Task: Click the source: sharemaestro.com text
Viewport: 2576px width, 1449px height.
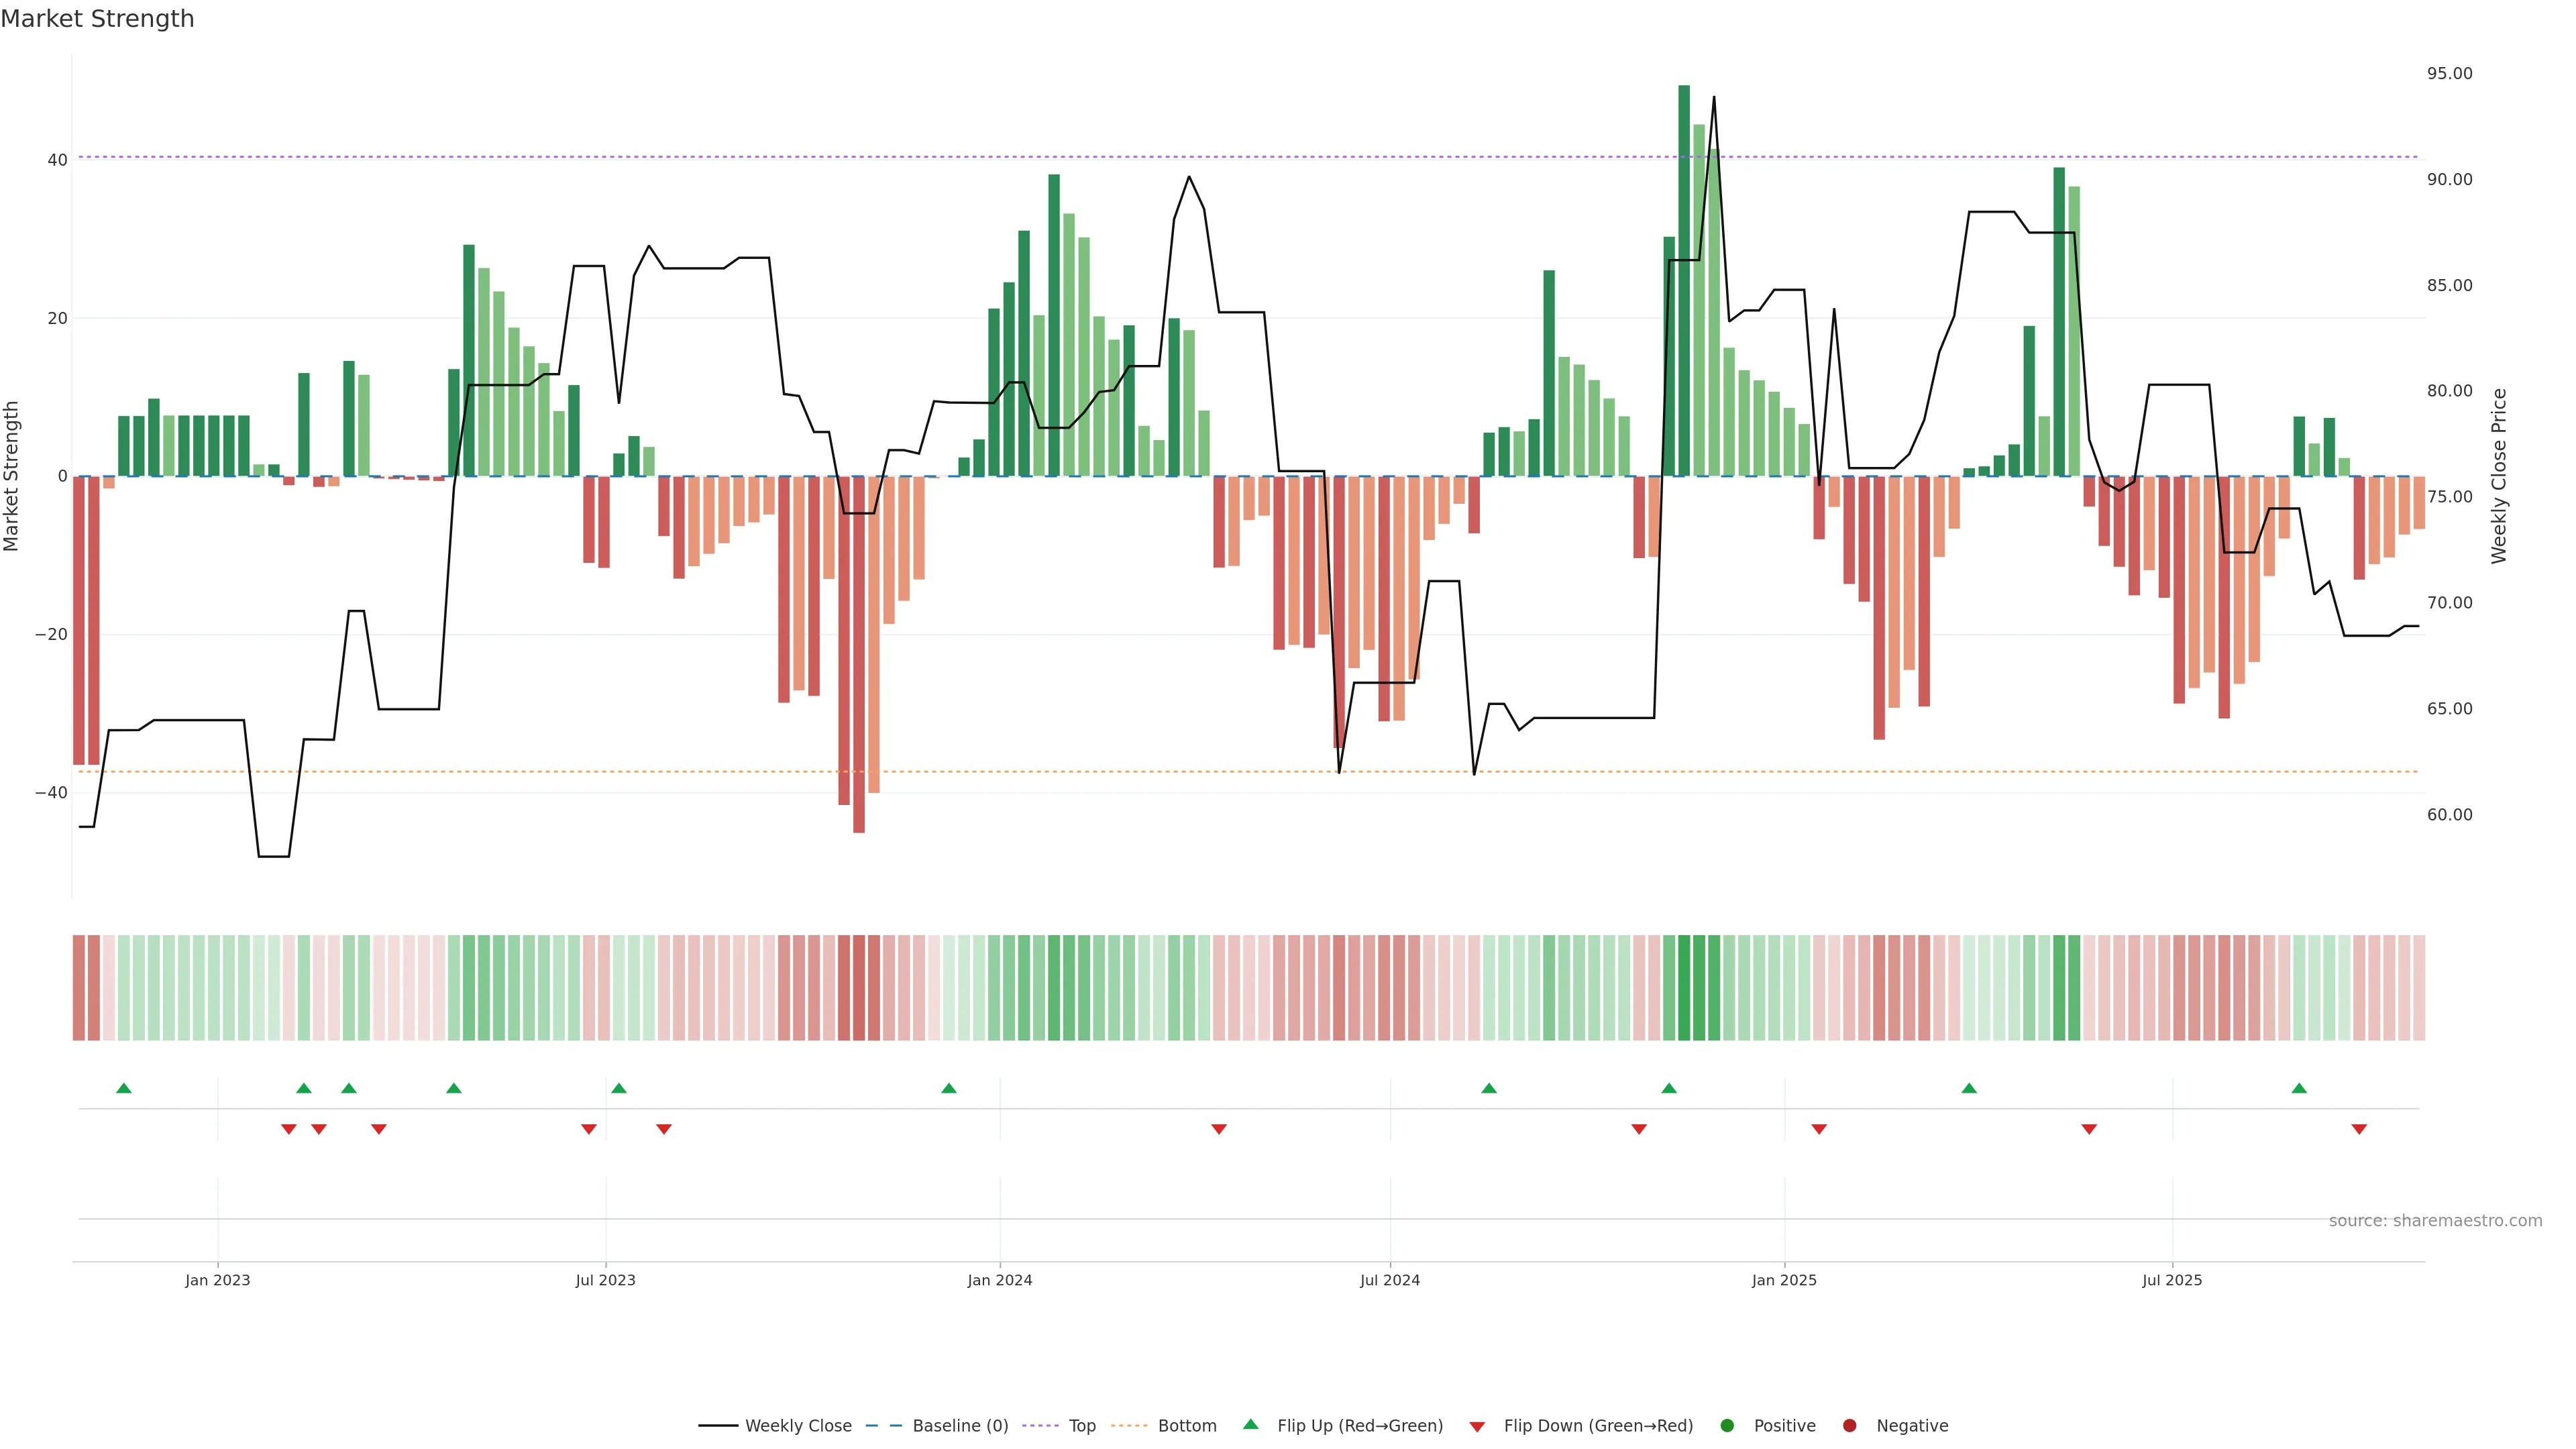Action: coord(2435,1221)
